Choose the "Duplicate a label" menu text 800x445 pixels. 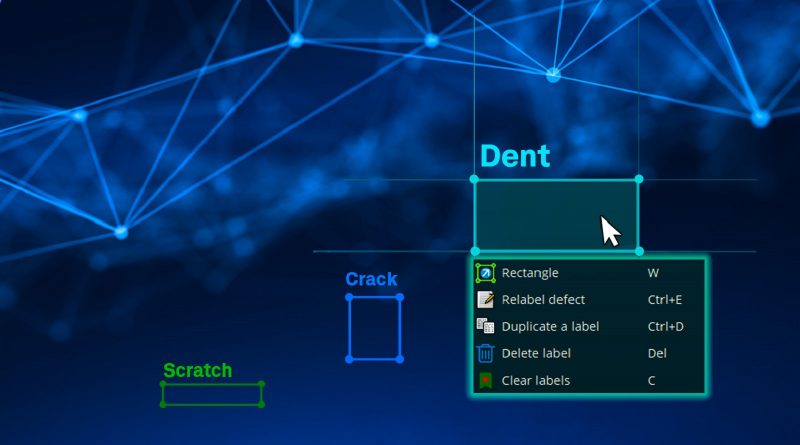550,326
